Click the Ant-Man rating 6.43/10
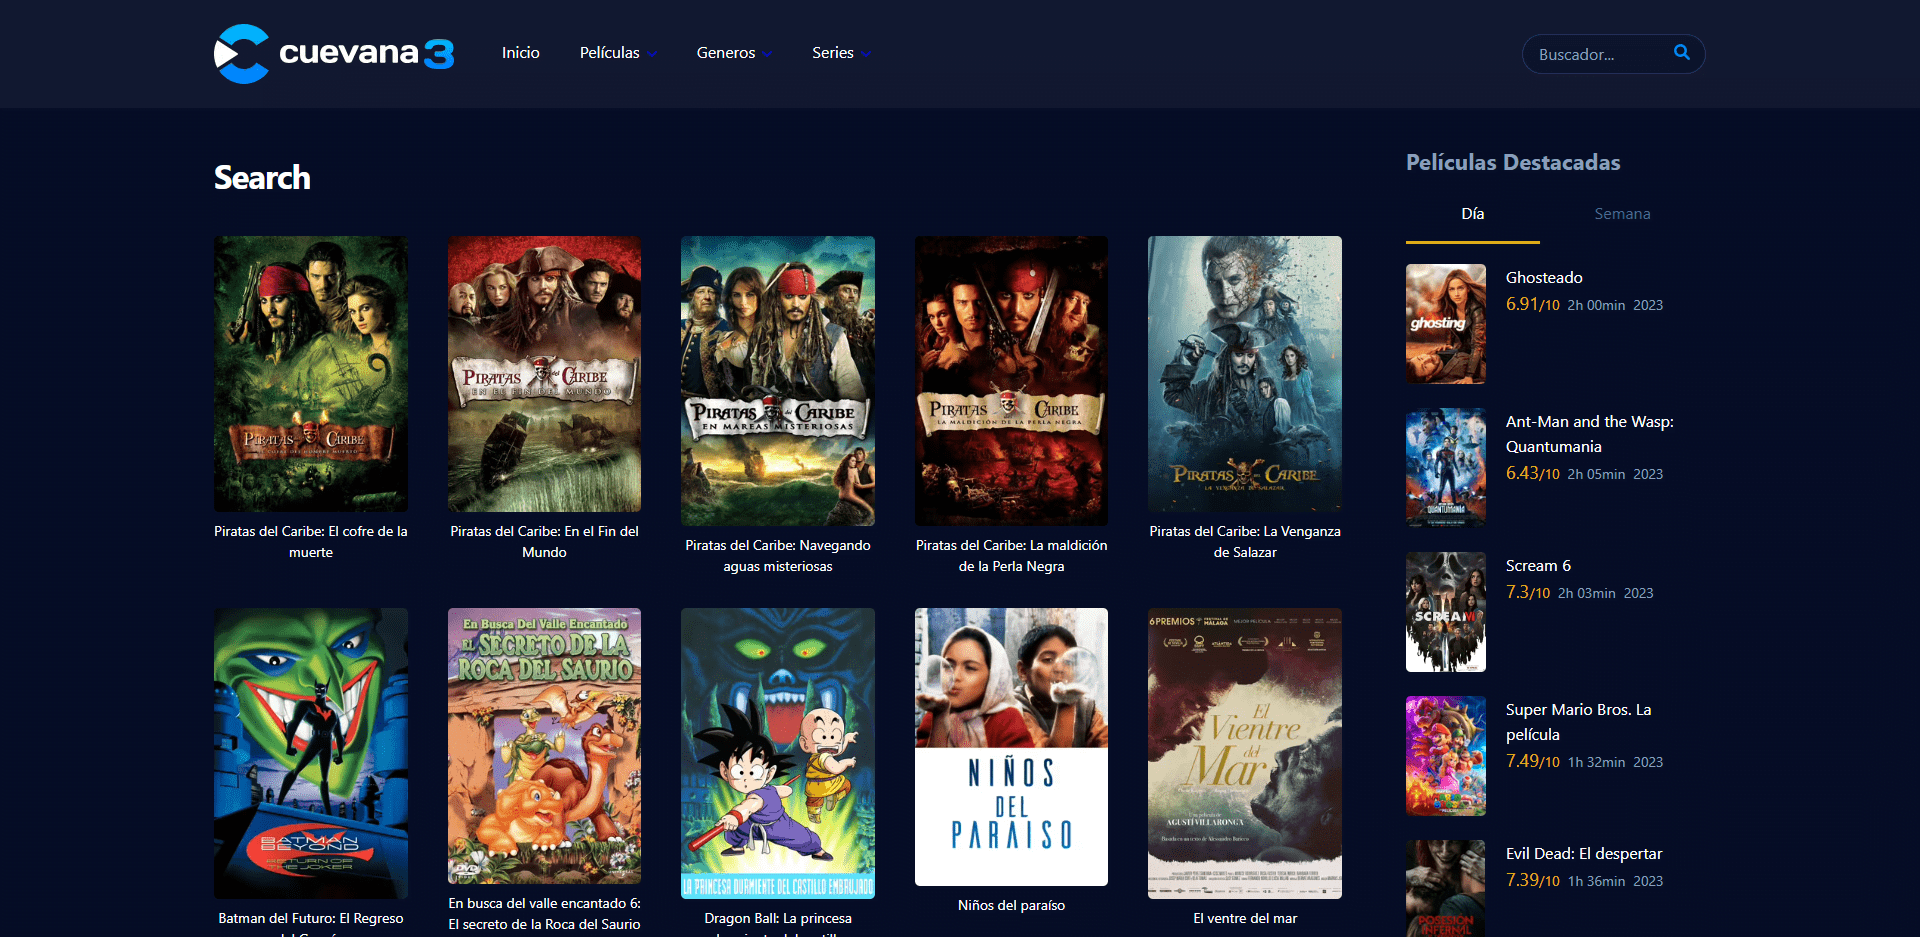The width and height of the screenshot is (1920, 937). (1533, 473)
